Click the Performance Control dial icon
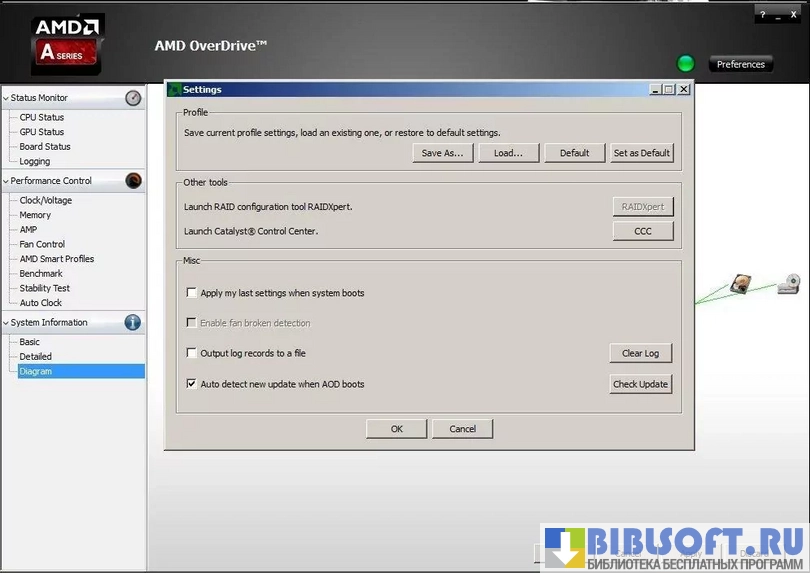Viewport: 810px width, 573px height. [x=133, y=181]
